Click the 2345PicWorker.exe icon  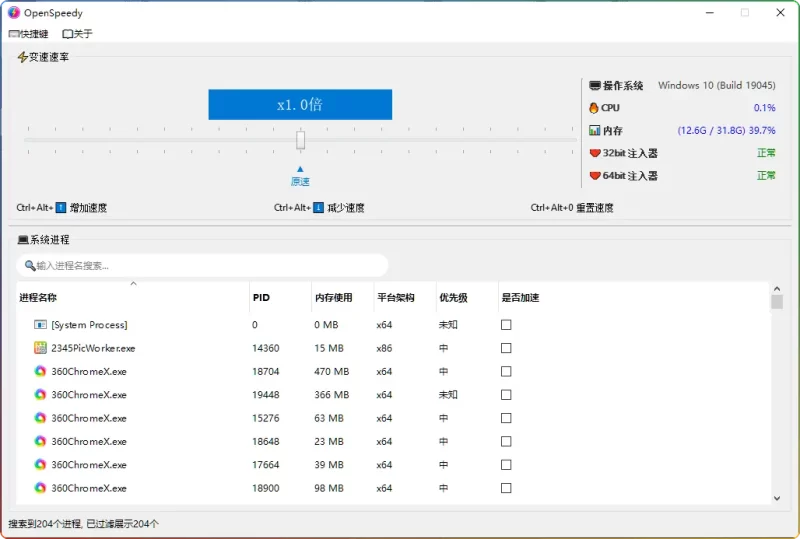[40, 348]
